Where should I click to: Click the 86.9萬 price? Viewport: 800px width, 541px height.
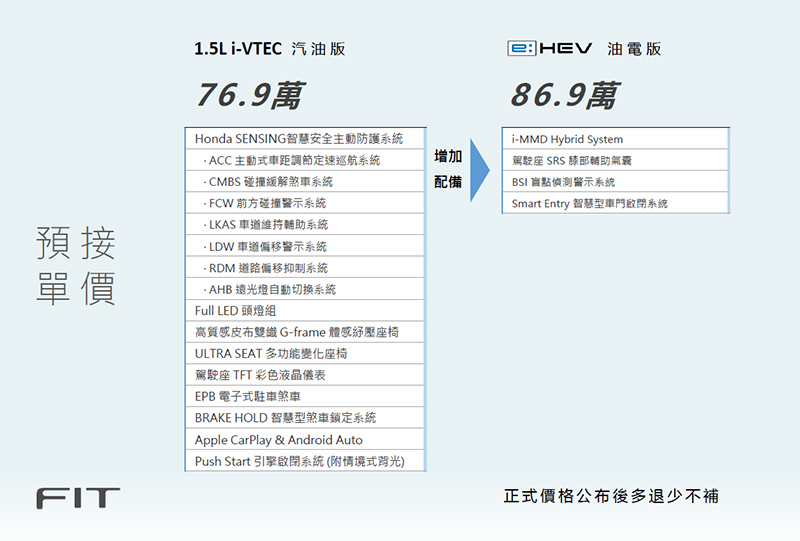coord(565,95)
